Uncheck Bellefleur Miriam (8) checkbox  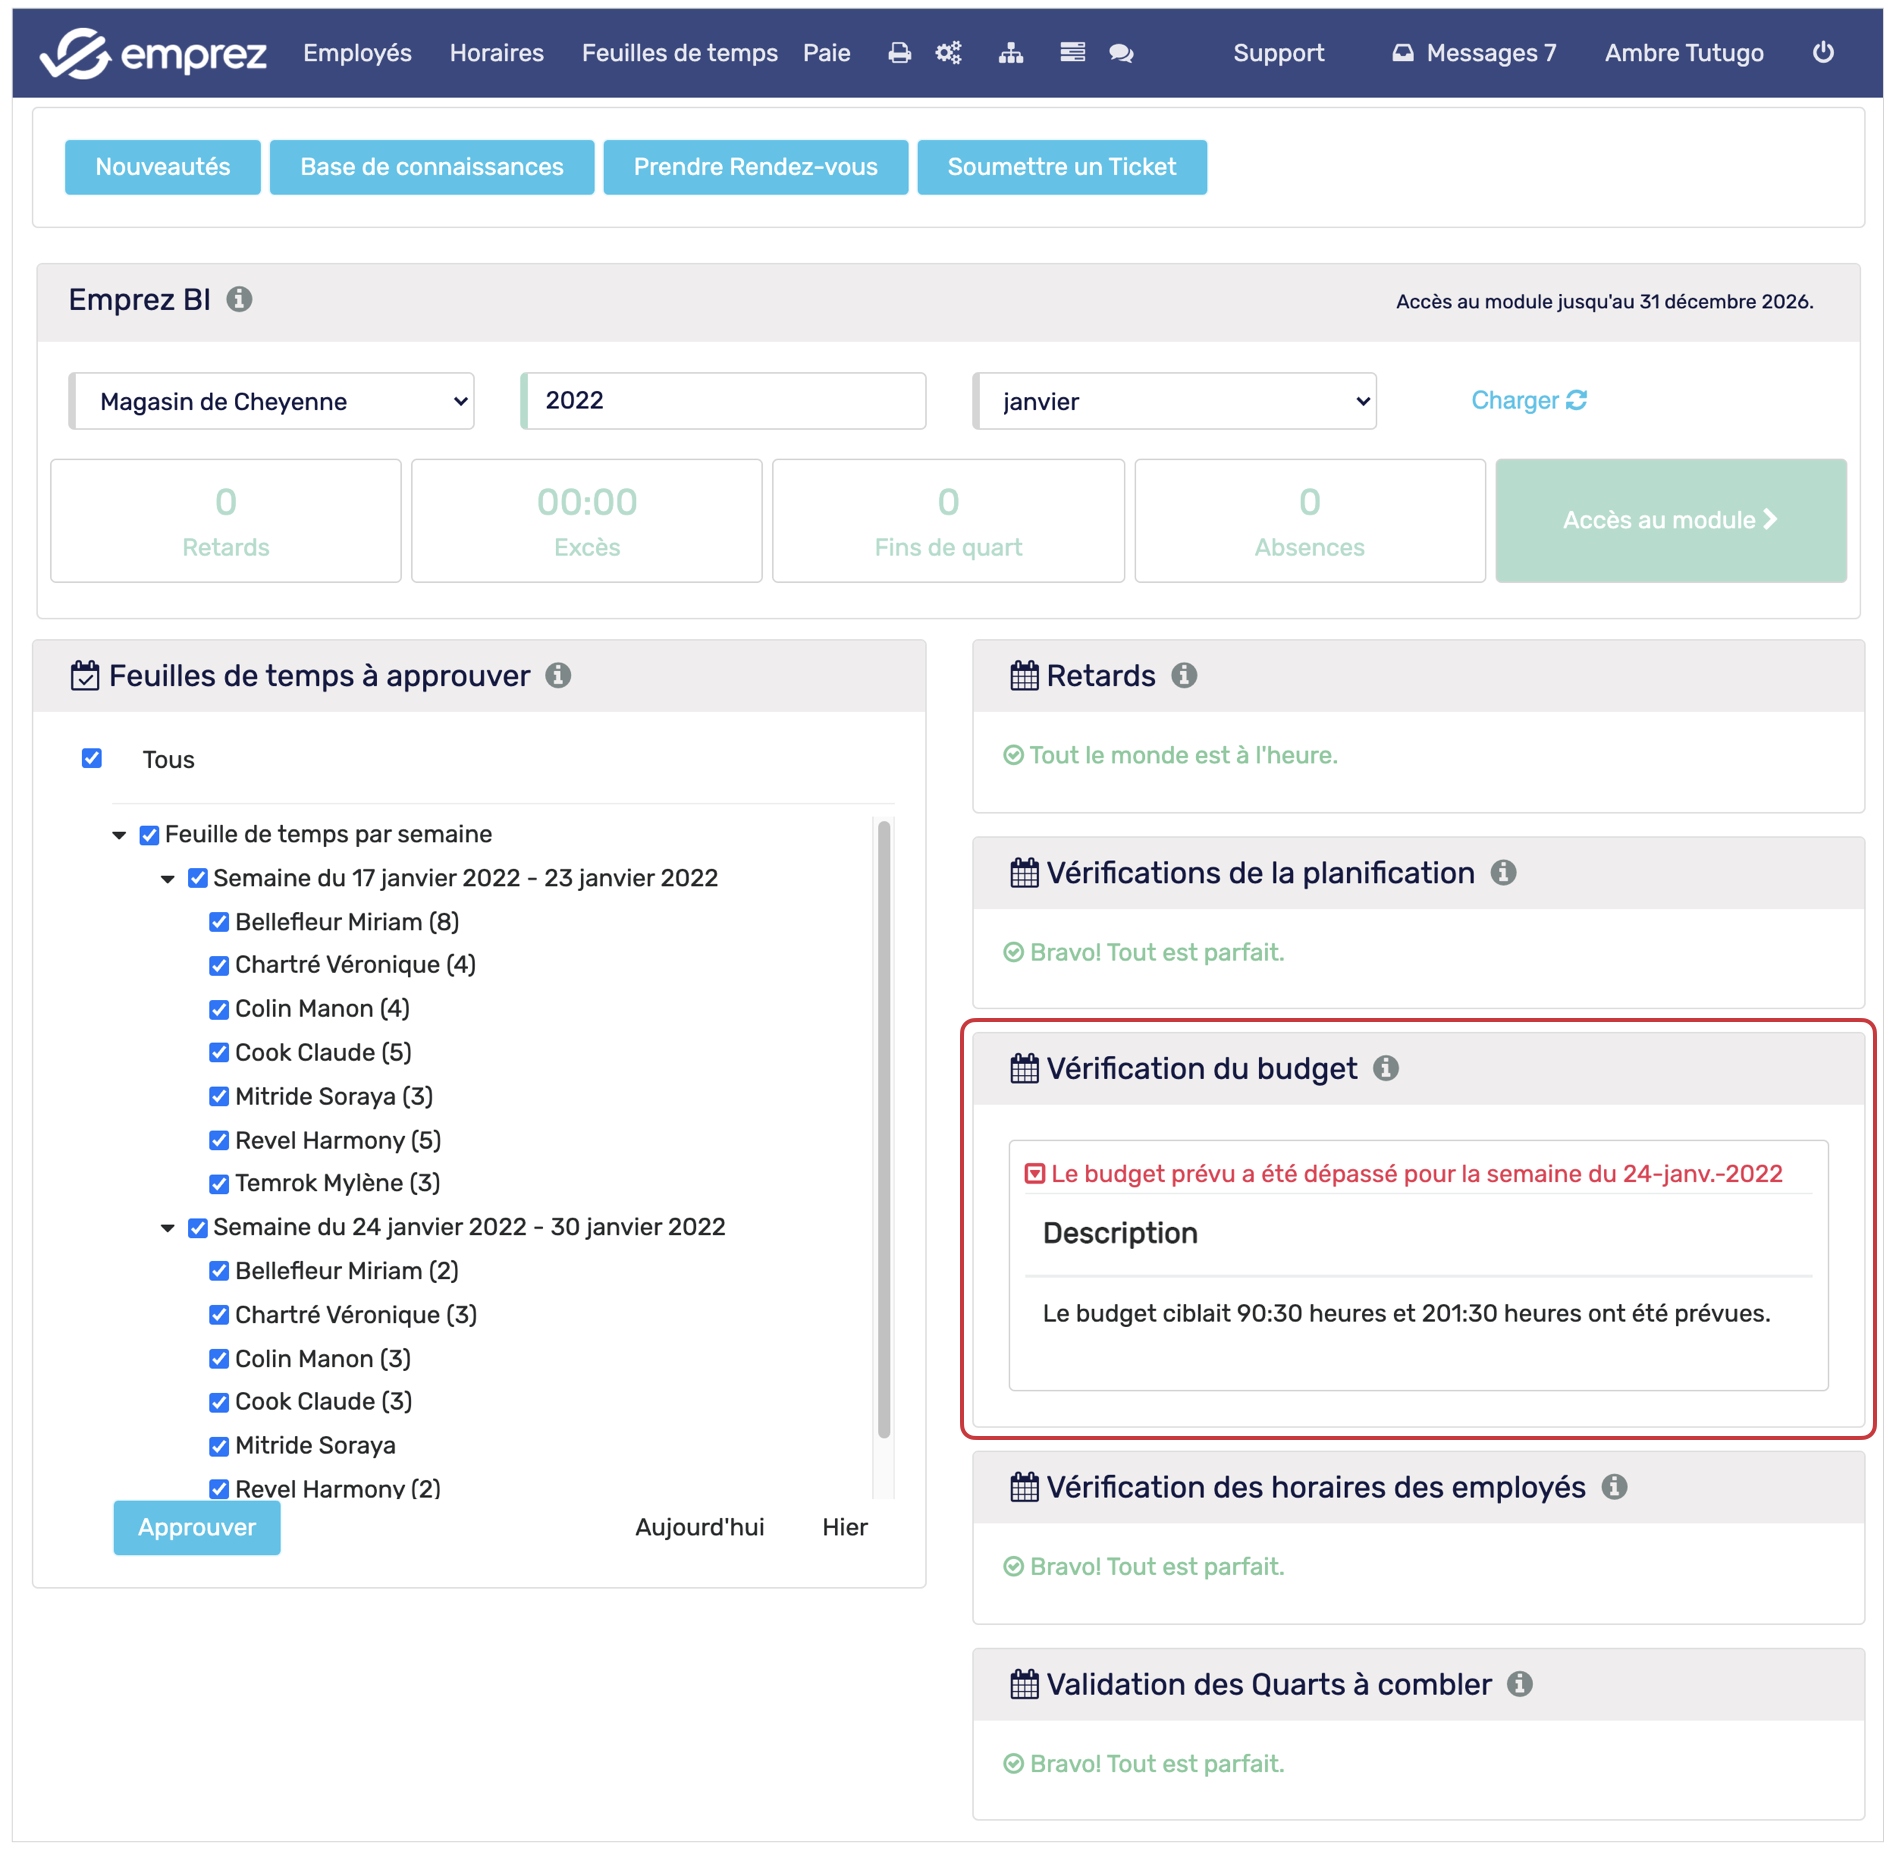click(x=219, y=922)
